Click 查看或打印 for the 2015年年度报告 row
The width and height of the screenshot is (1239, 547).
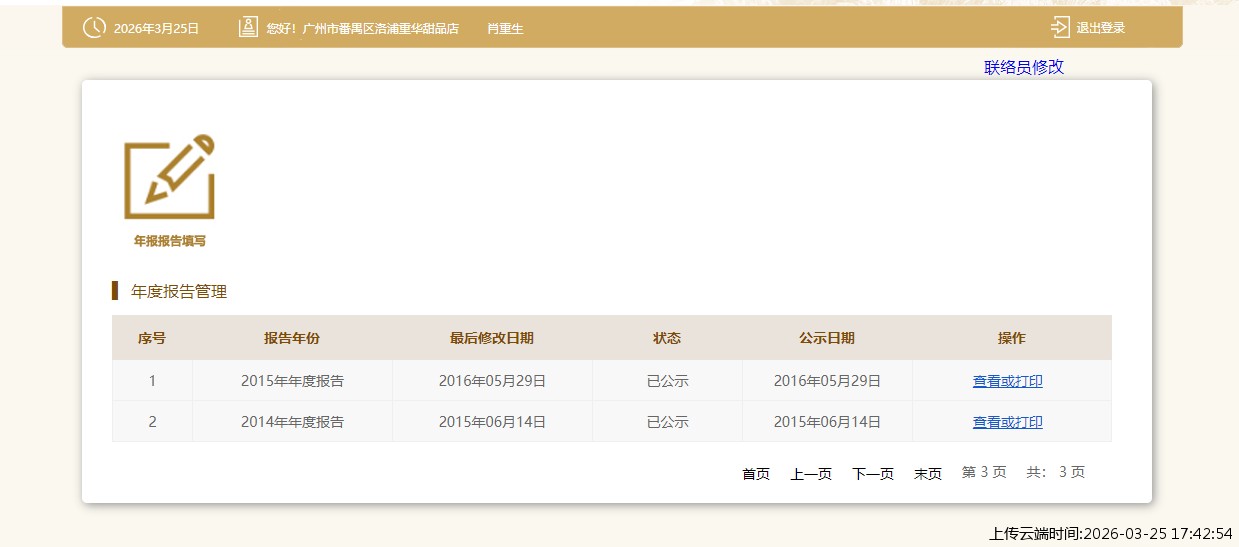click(1007, 381)
